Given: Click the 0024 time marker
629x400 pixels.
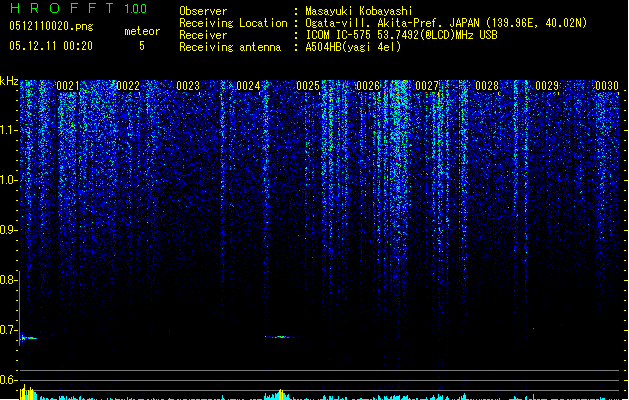Looking at the screenshot, I should pos(248,86).
